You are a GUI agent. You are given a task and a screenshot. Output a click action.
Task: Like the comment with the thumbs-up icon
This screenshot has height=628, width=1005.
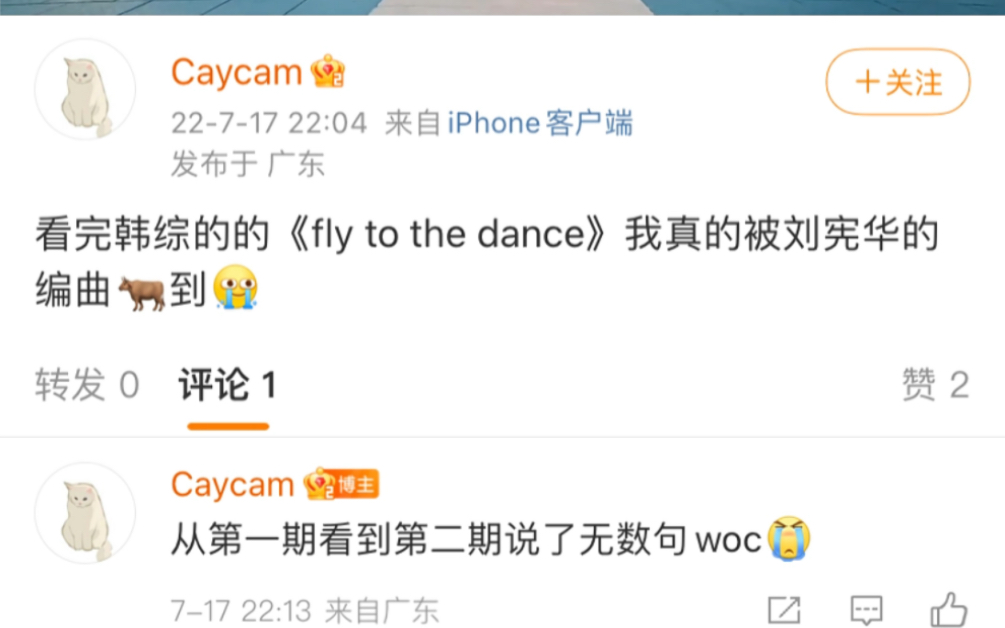pyautogui.click(x=949, y=609)
